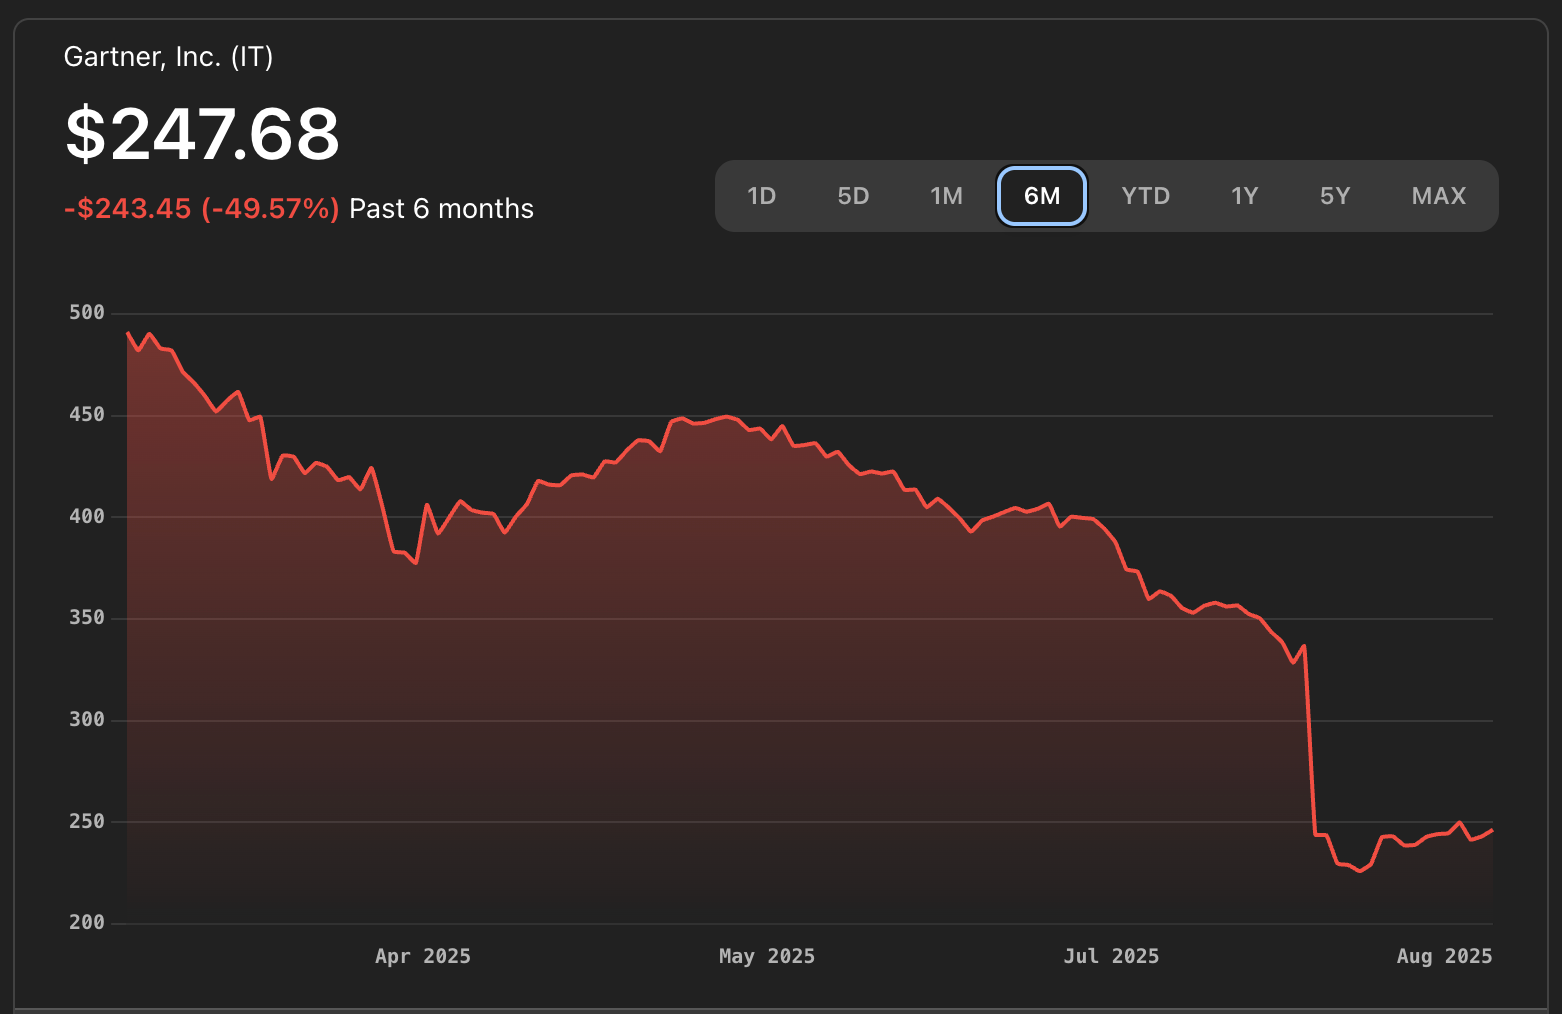
Task: Switch chart to 5D range
Action: pos(853,196)
